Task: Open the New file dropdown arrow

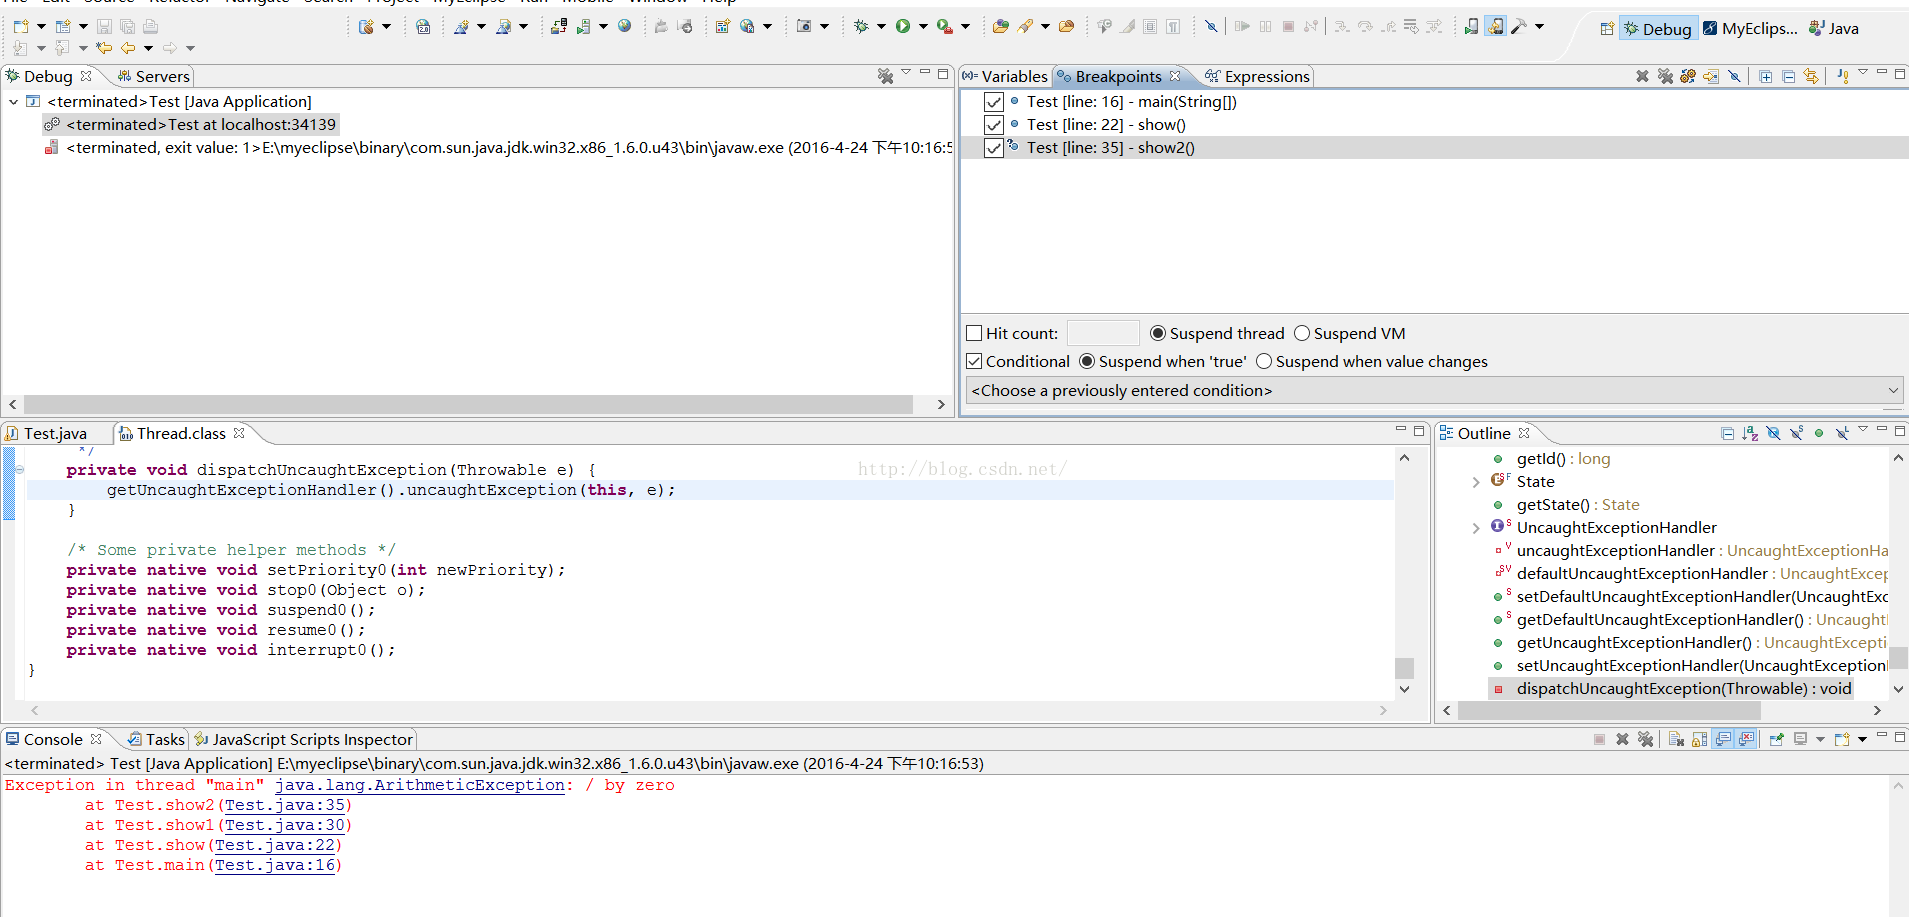Action: pyautogui.click(x=41, y=27)
